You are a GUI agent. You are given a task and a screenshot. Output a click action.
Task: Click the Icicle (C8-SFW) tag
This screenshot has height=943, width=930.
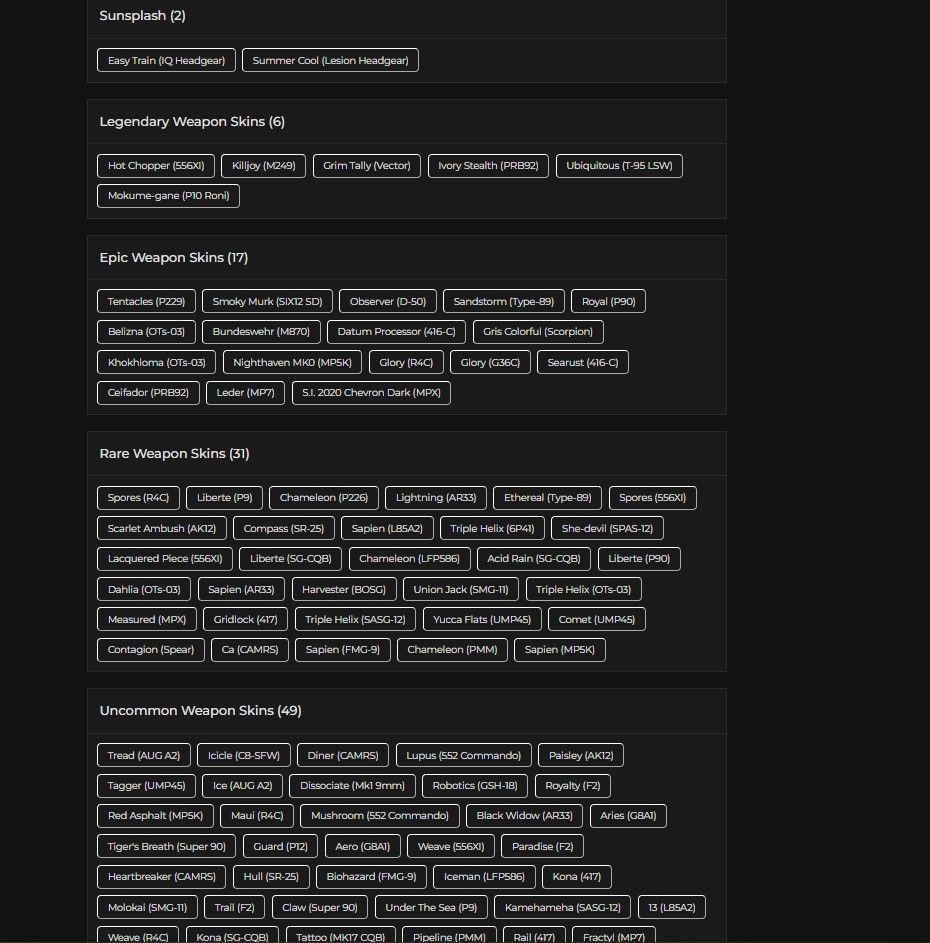(244, 755)
